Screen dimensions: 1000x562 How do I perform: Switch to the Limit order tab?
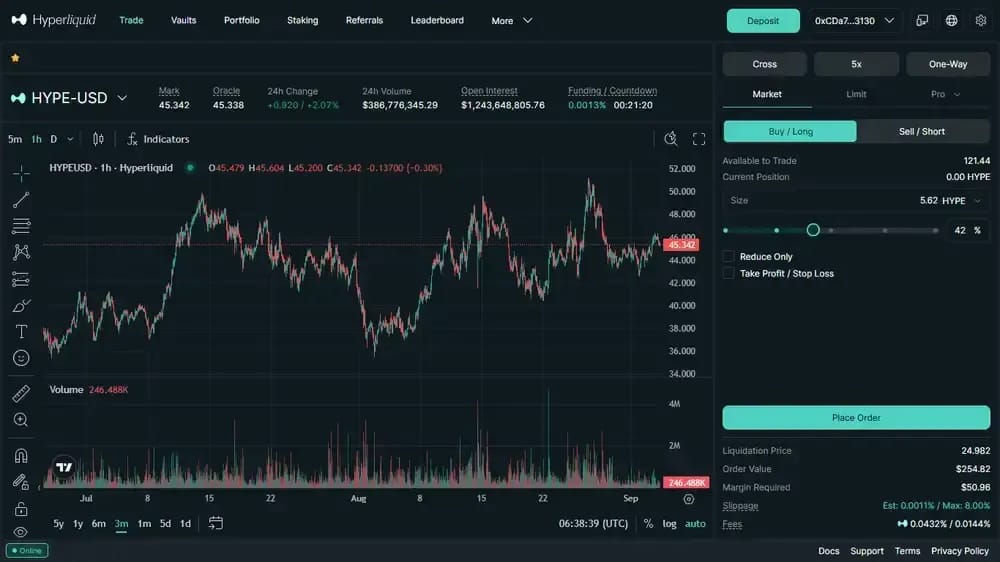click(856, 94)
